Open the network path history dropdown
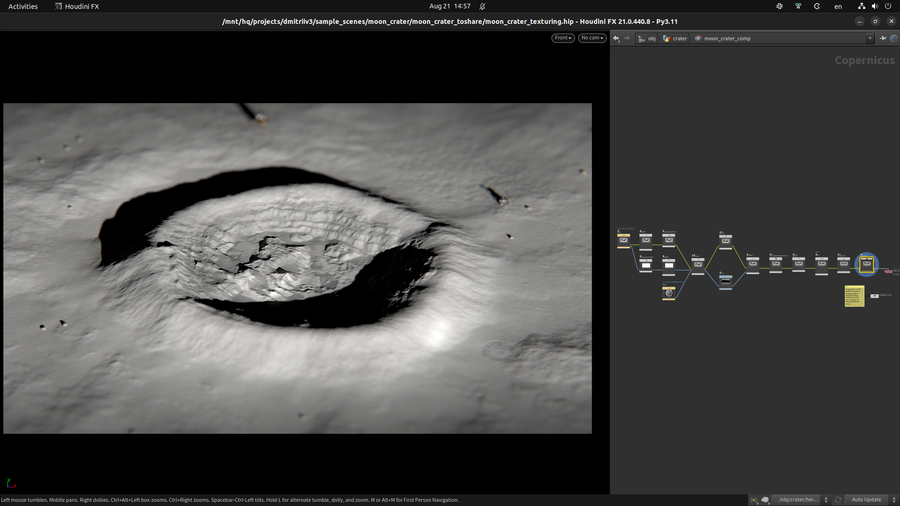The height and width of the screenshot is (506, 900). click(870, 38)
